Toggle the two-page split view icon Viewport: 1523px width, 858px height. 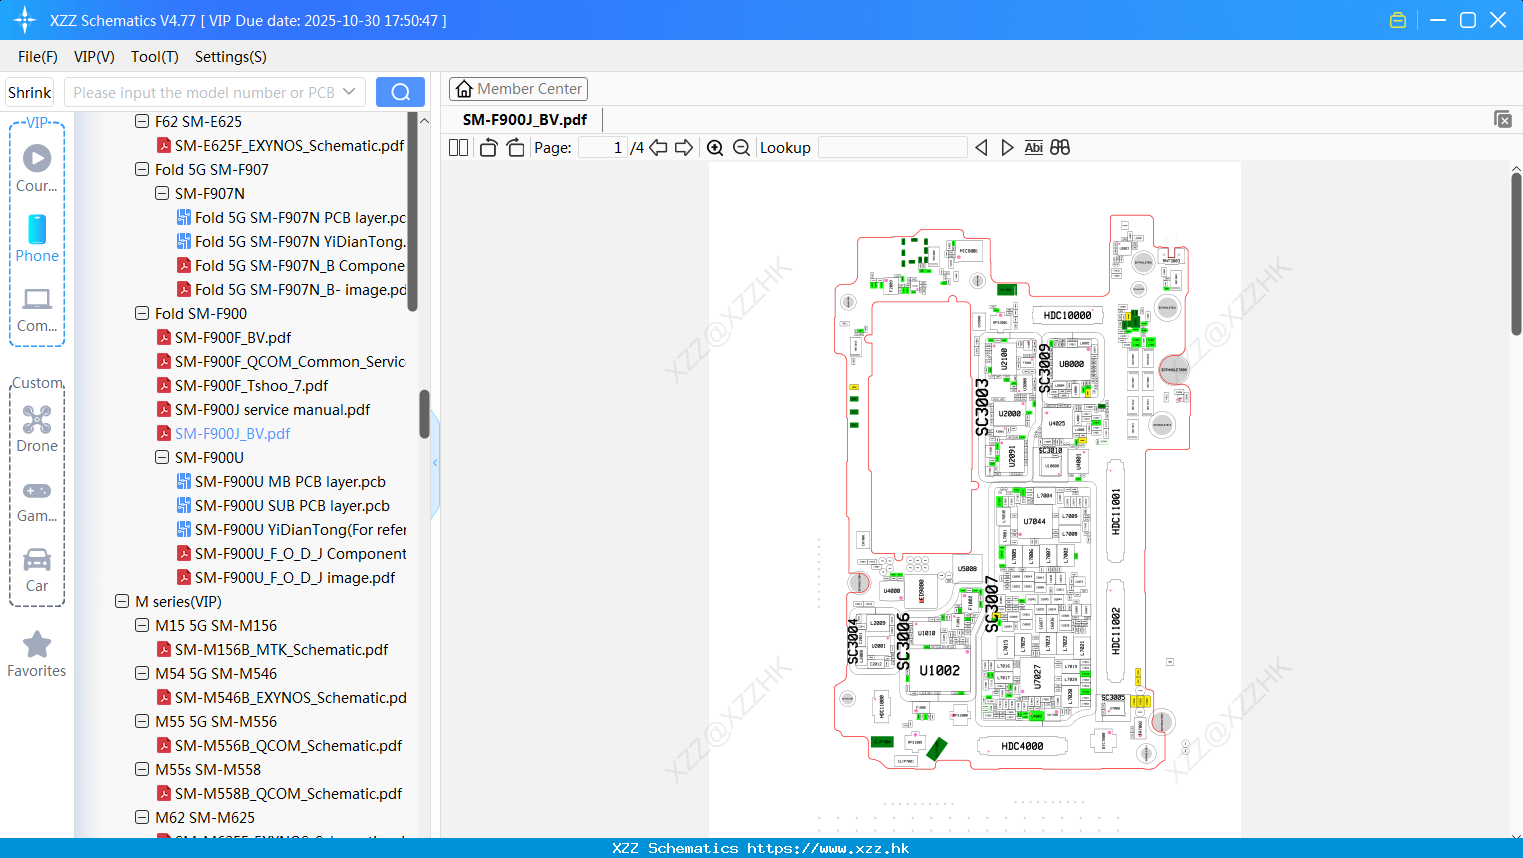tap(458, 147)
